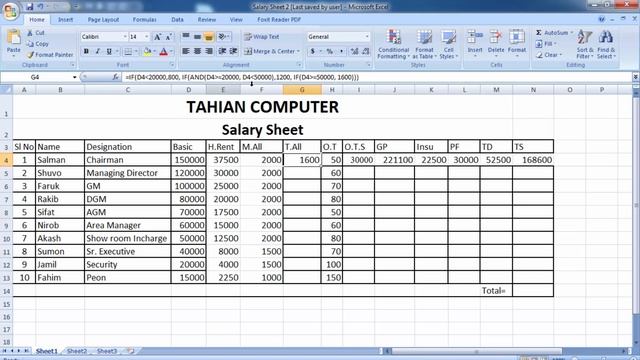The height and width of the screenshot is (360, 640).
Task: Toggle Bottom Align vertical alignment
Action: click(209, 37)
